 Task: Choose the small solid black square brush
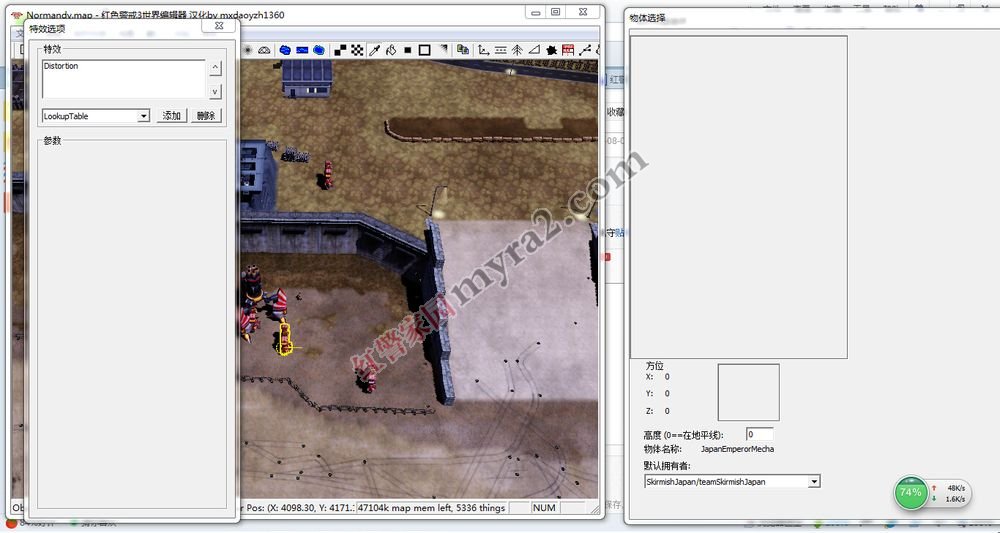(408, 50)
